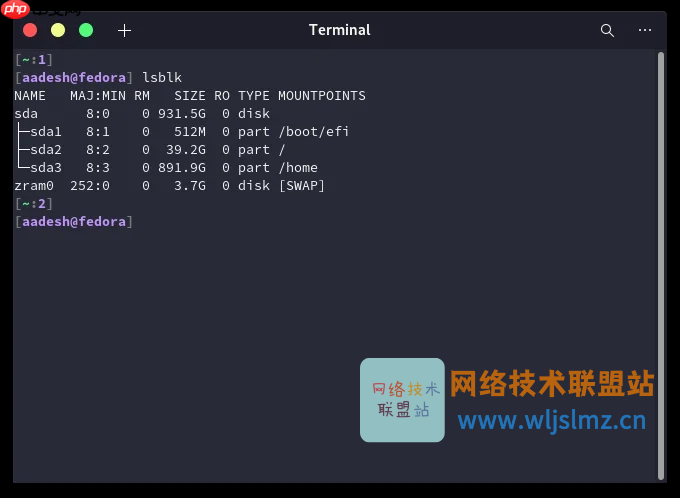680x498 pixels.
Task: Click the 252:0 major:minor value
Action: pyautogui.click(x=90, y=186)
